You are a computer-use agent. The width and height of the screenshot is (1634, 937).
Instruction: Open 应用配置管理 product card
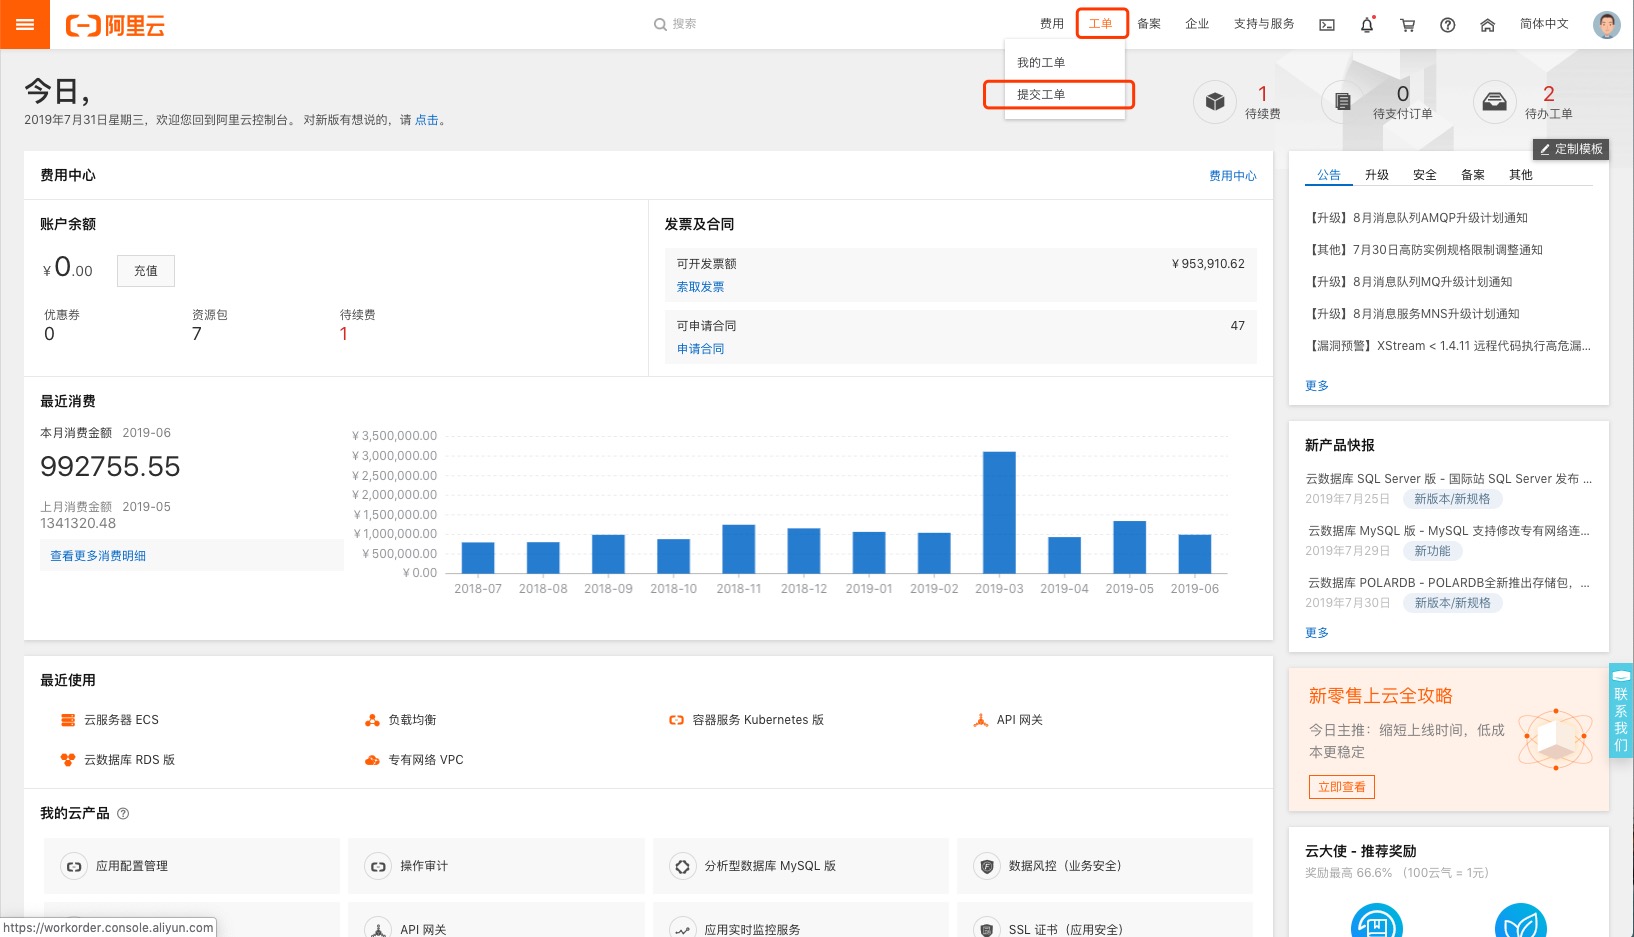[x=192, y=866]
